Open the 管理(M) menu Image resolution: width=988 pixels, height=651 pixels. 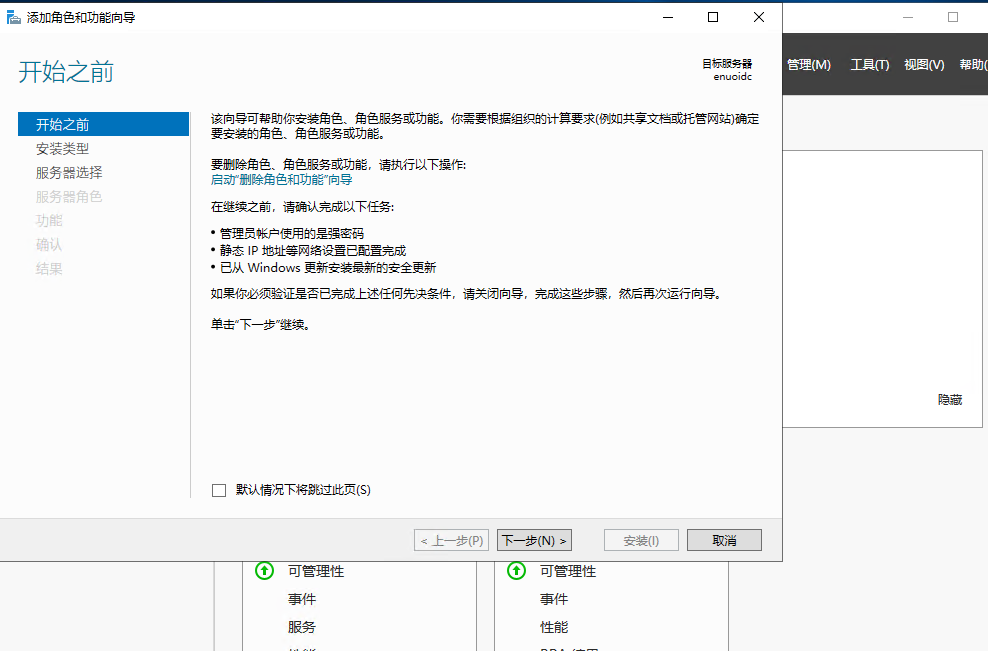(x=808, y=65)
